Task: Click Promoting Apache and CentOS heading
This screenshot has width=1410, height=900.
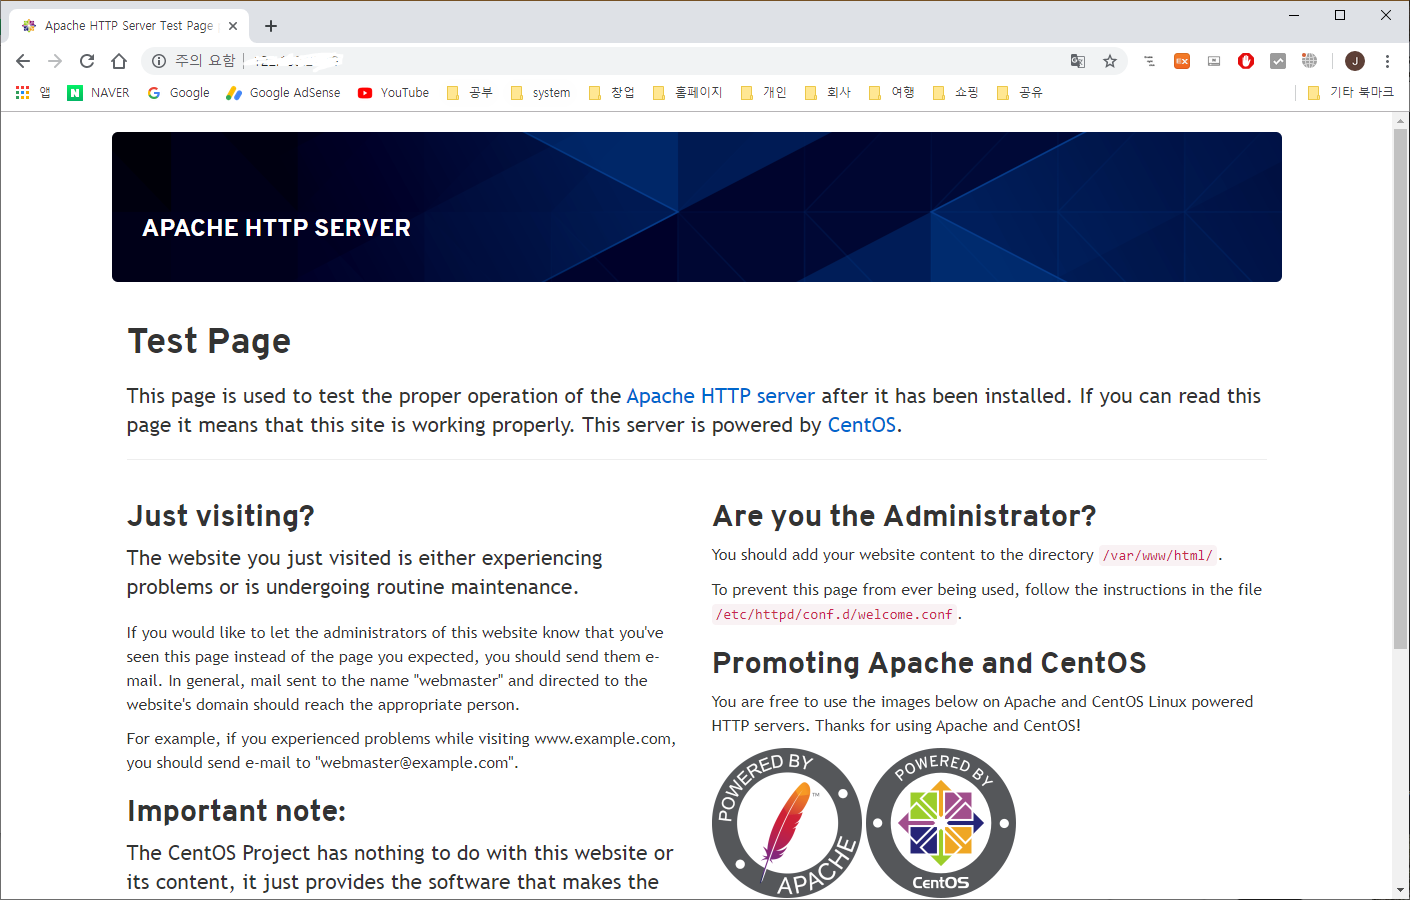Action: click(x=929, y=663)
